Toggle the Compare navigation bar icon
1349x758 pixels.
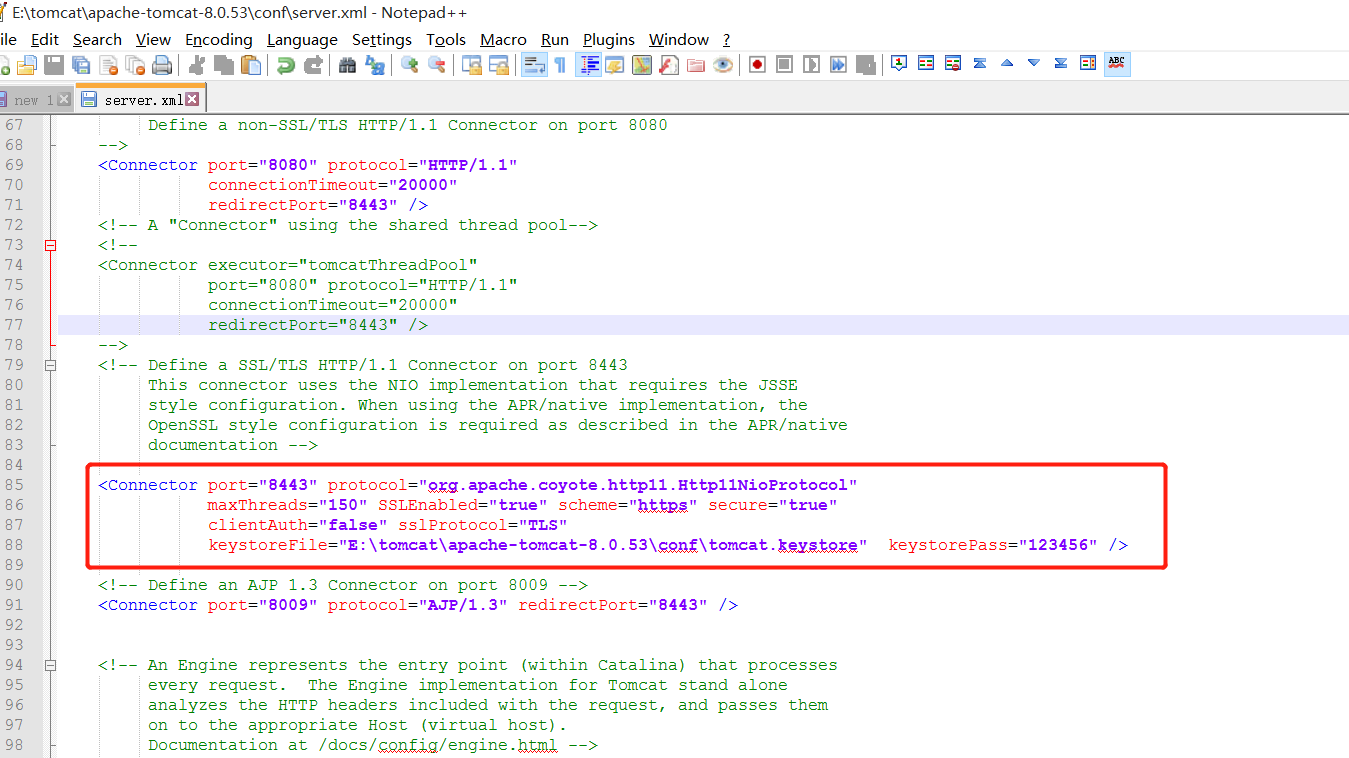coord(1088,63)
